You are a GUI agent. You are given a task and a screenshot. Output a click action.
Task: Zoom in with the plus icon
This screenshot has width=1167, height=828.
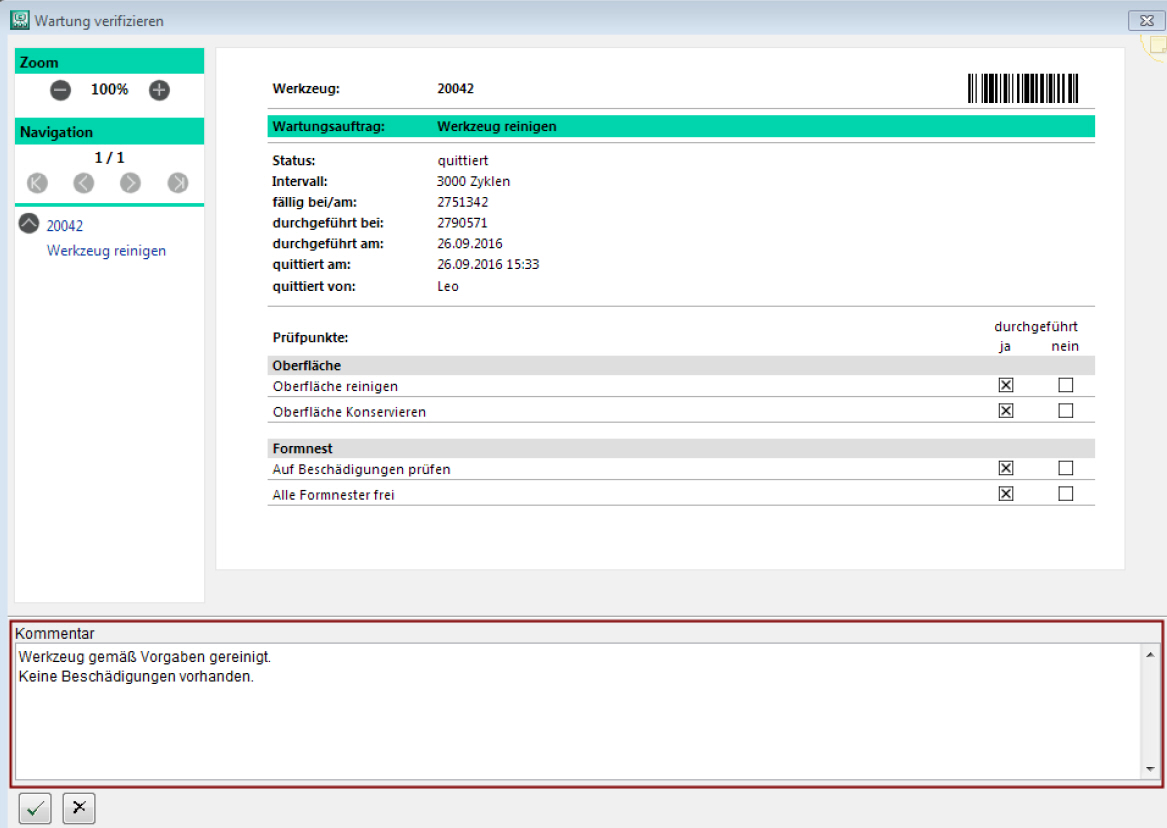[x=159, y=90]
